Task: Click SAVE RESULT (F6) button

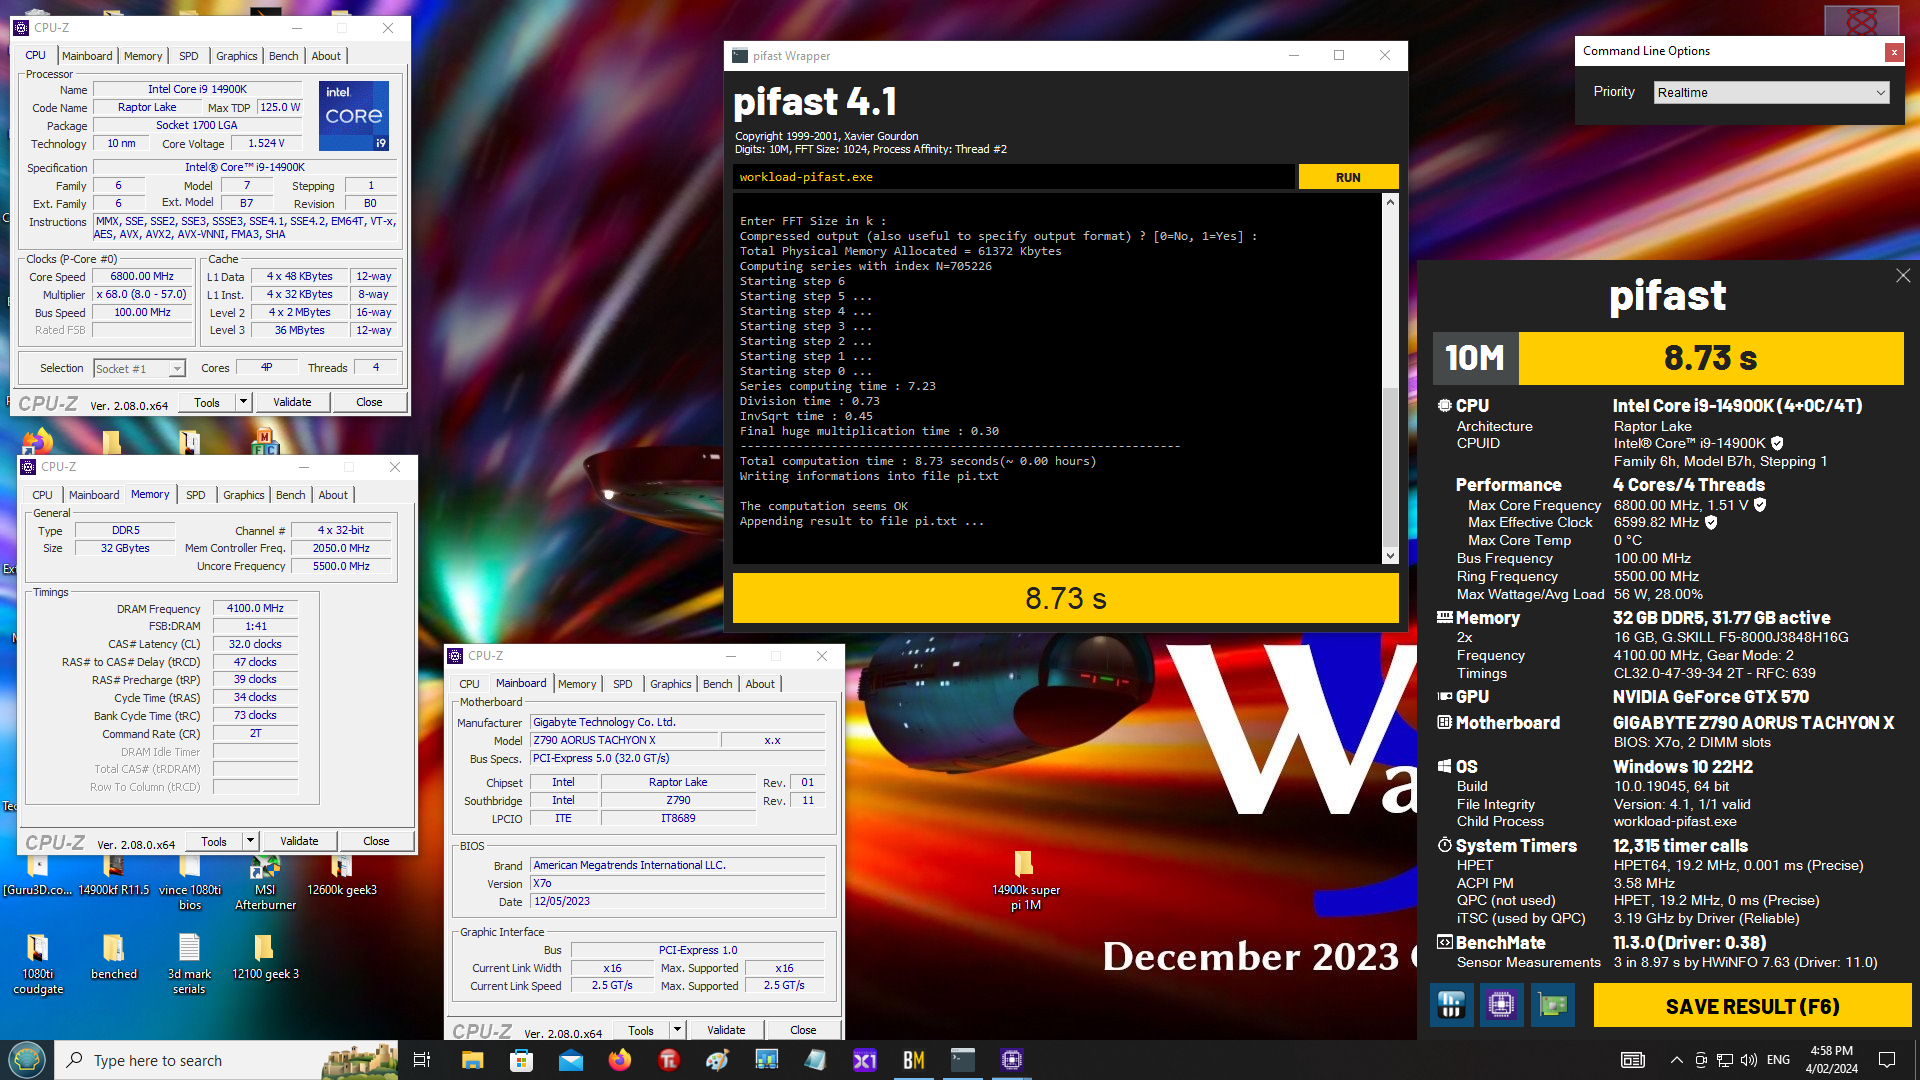Action: tap(1752, 1006)
